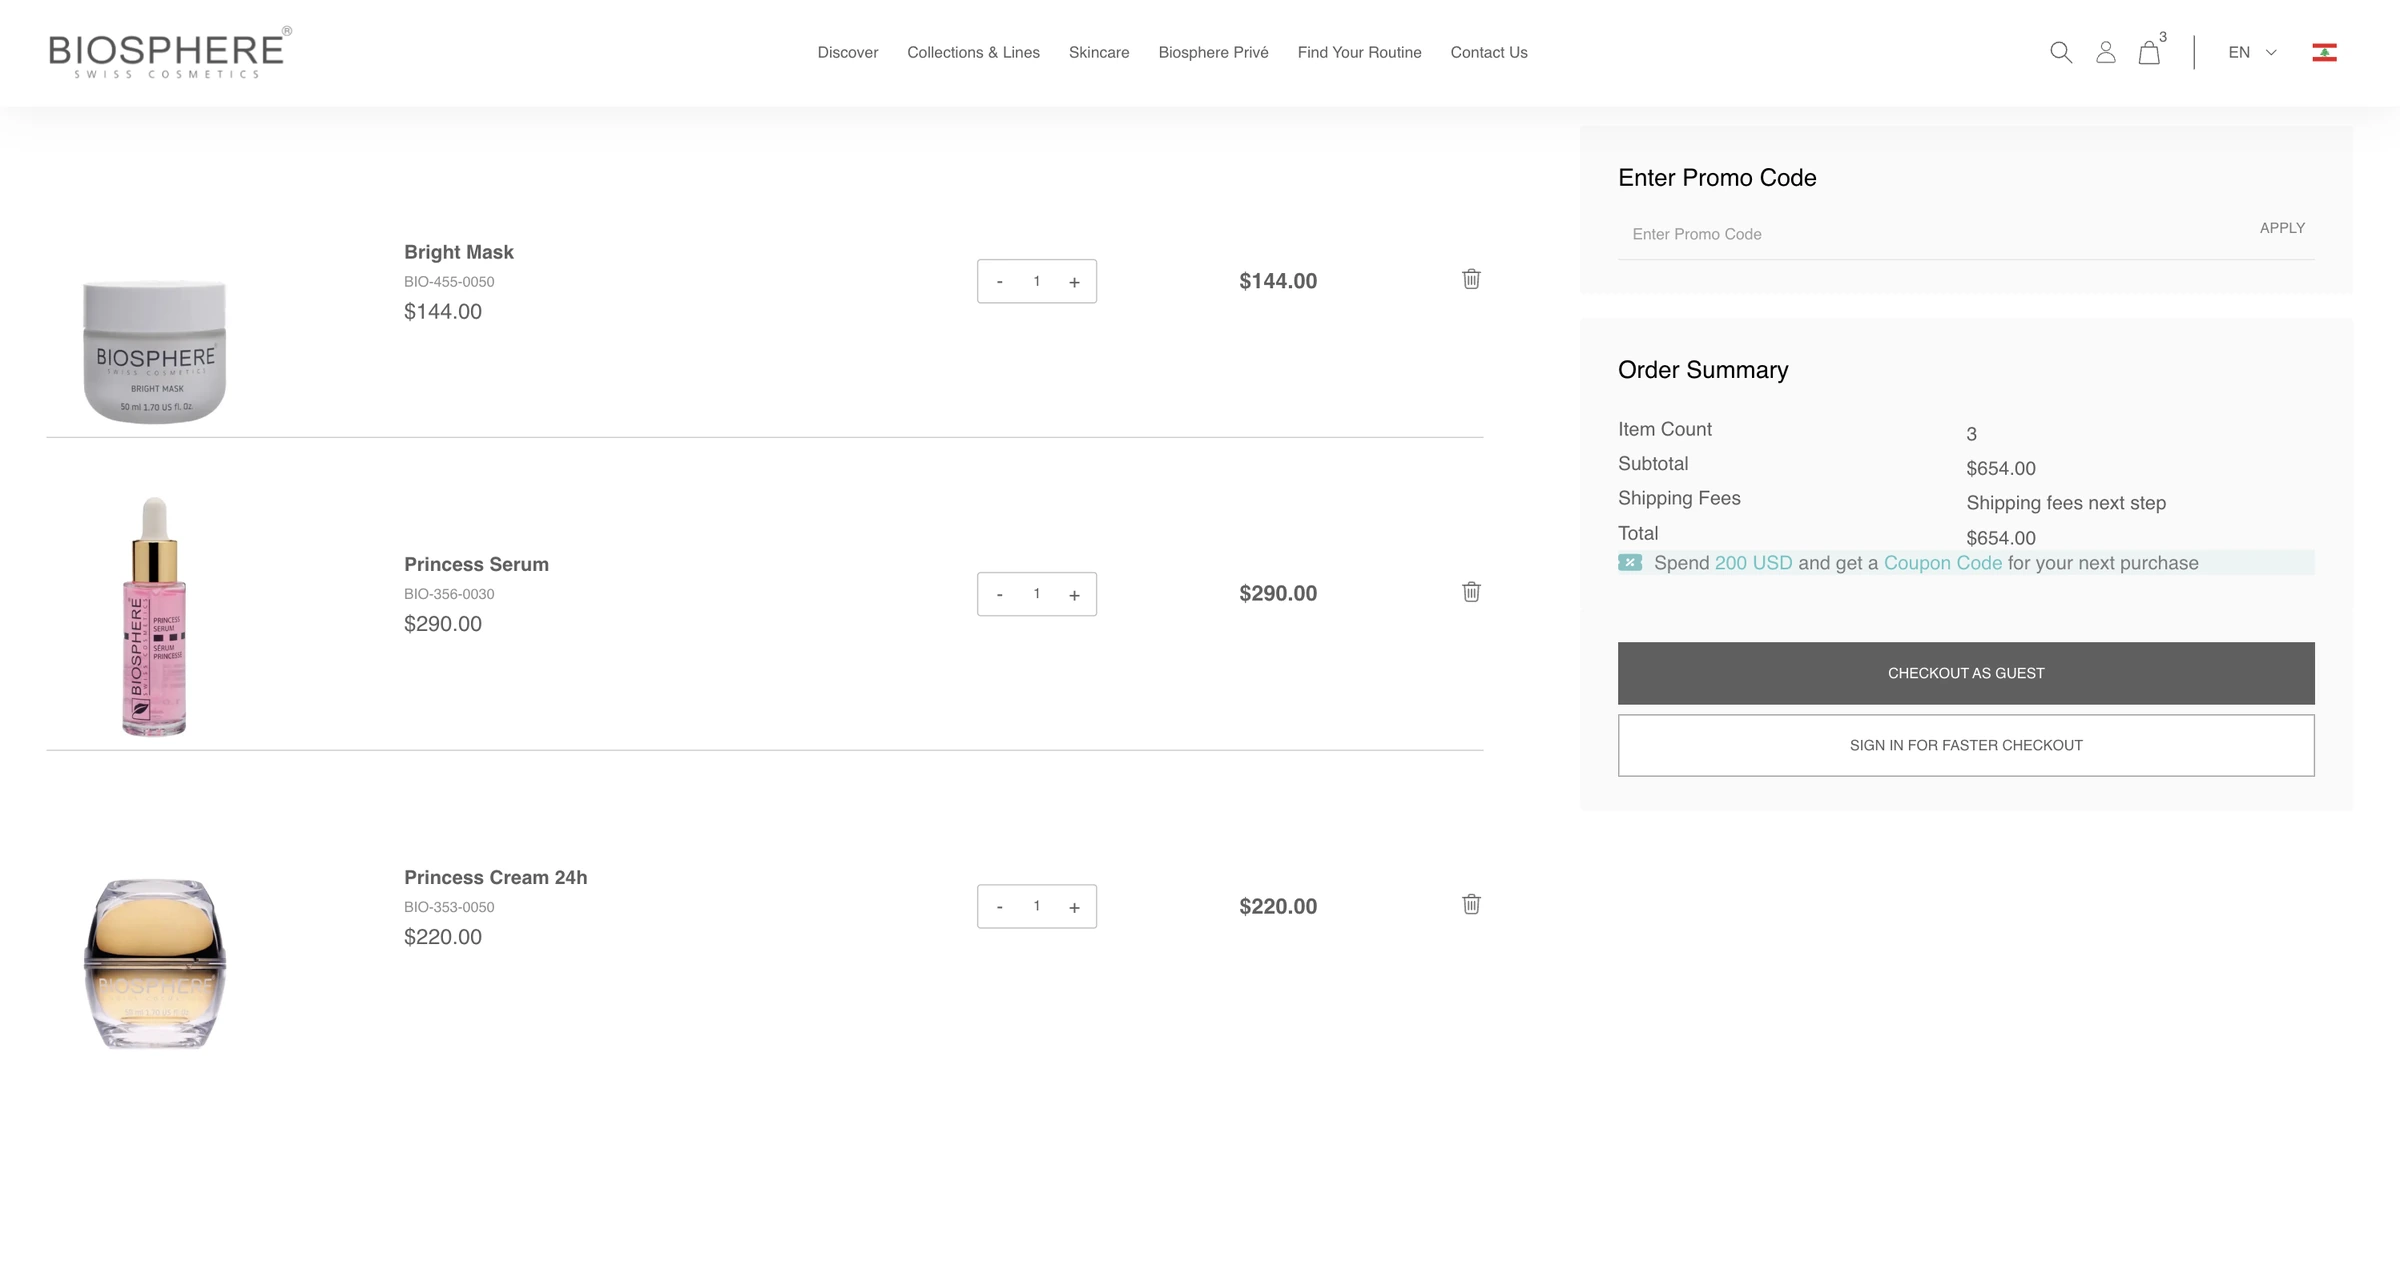Open the Discover menu
The height and width of the screenshot is (1278, 2400).
[x=848, y=52]
